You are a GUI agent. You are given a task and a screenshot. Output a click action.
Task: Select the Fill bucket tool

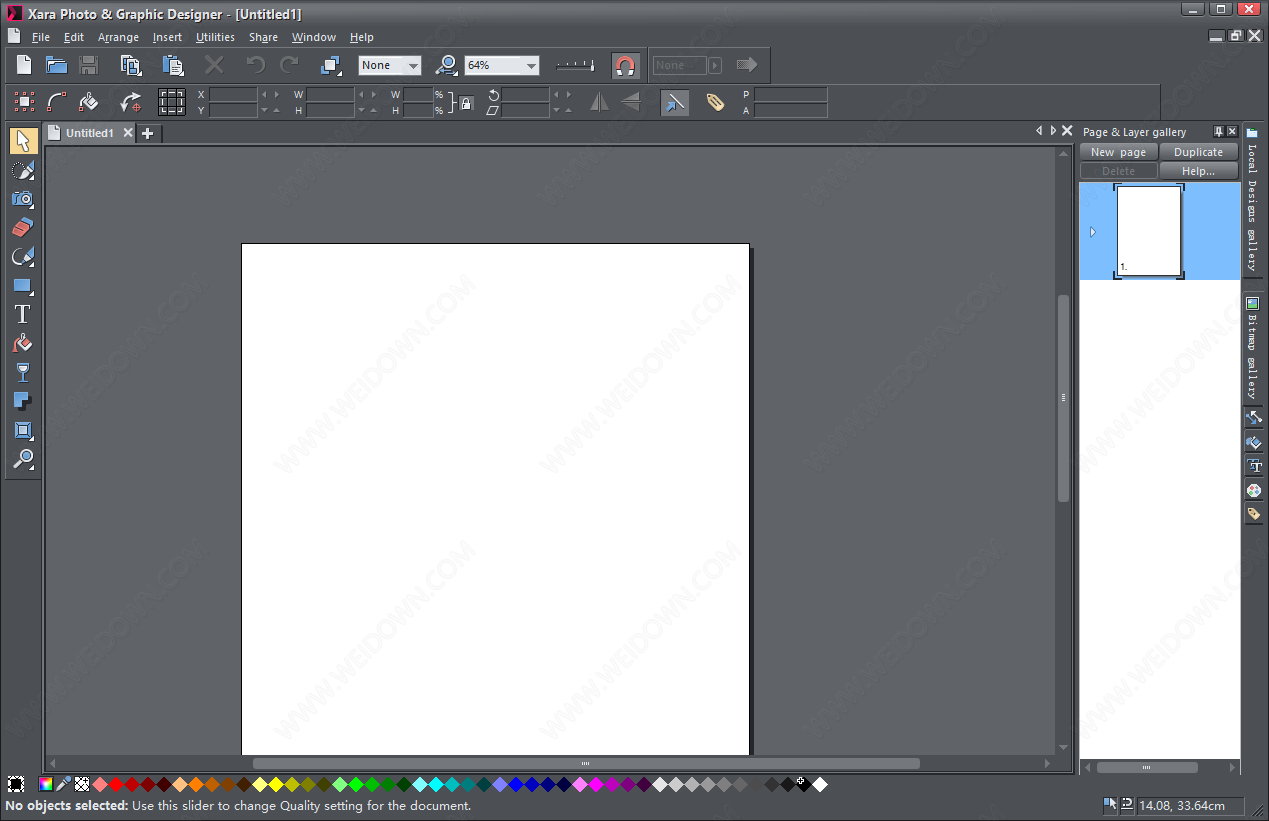tap(23, 344)
